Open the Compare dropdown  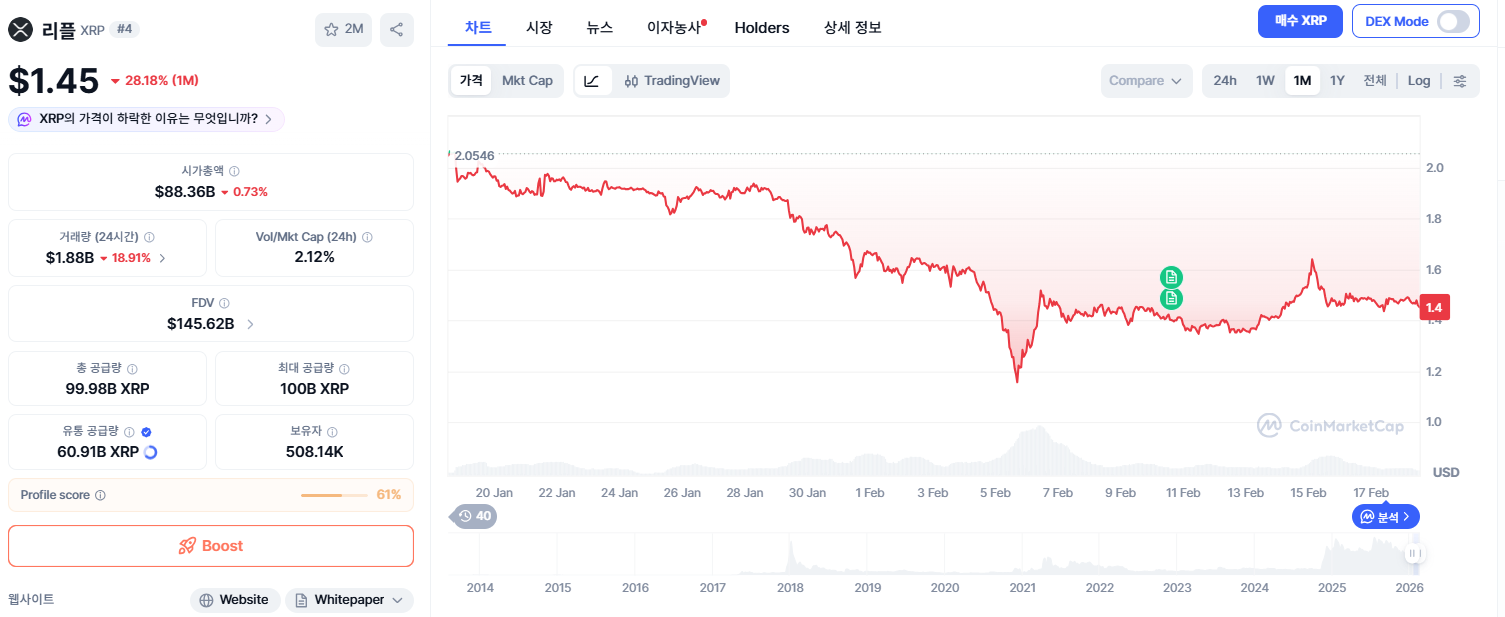[1146, 81]
